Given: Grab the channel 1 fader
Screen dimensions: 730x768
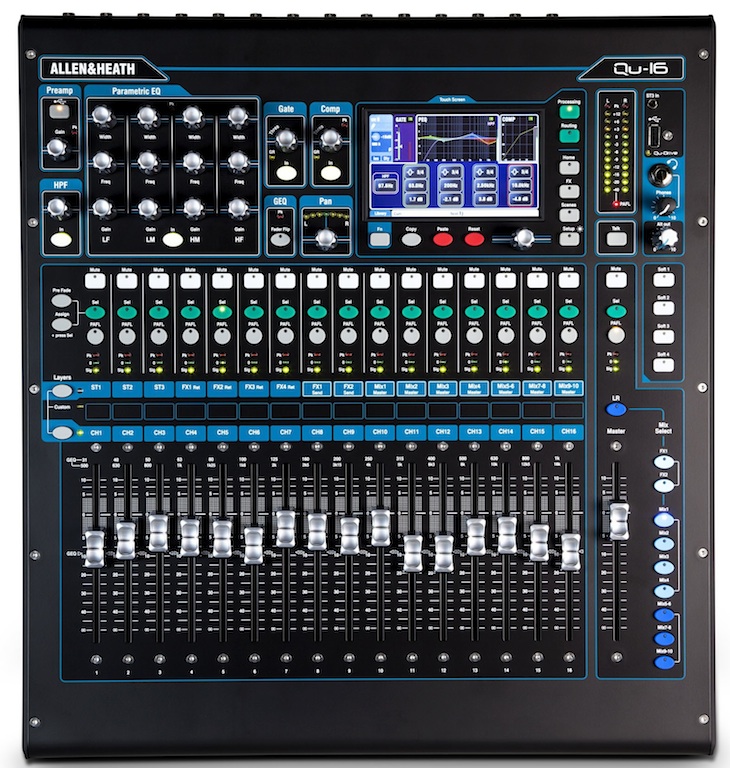Looking at the screenshot, I should (x=95, y=549).
